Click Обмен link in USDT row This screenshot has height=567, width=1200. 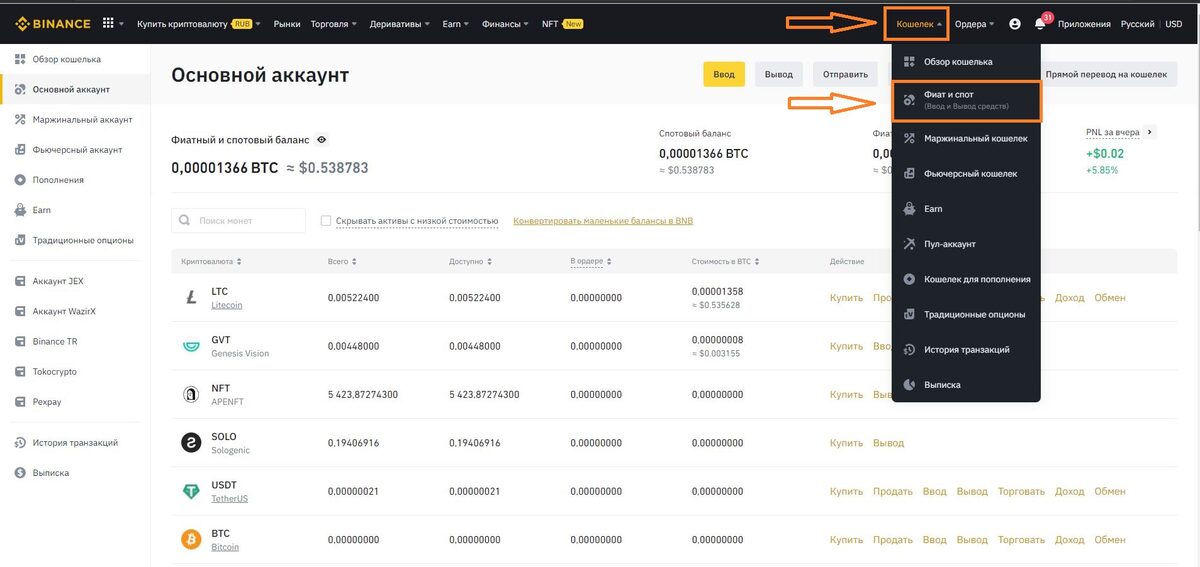point(1110,491)
